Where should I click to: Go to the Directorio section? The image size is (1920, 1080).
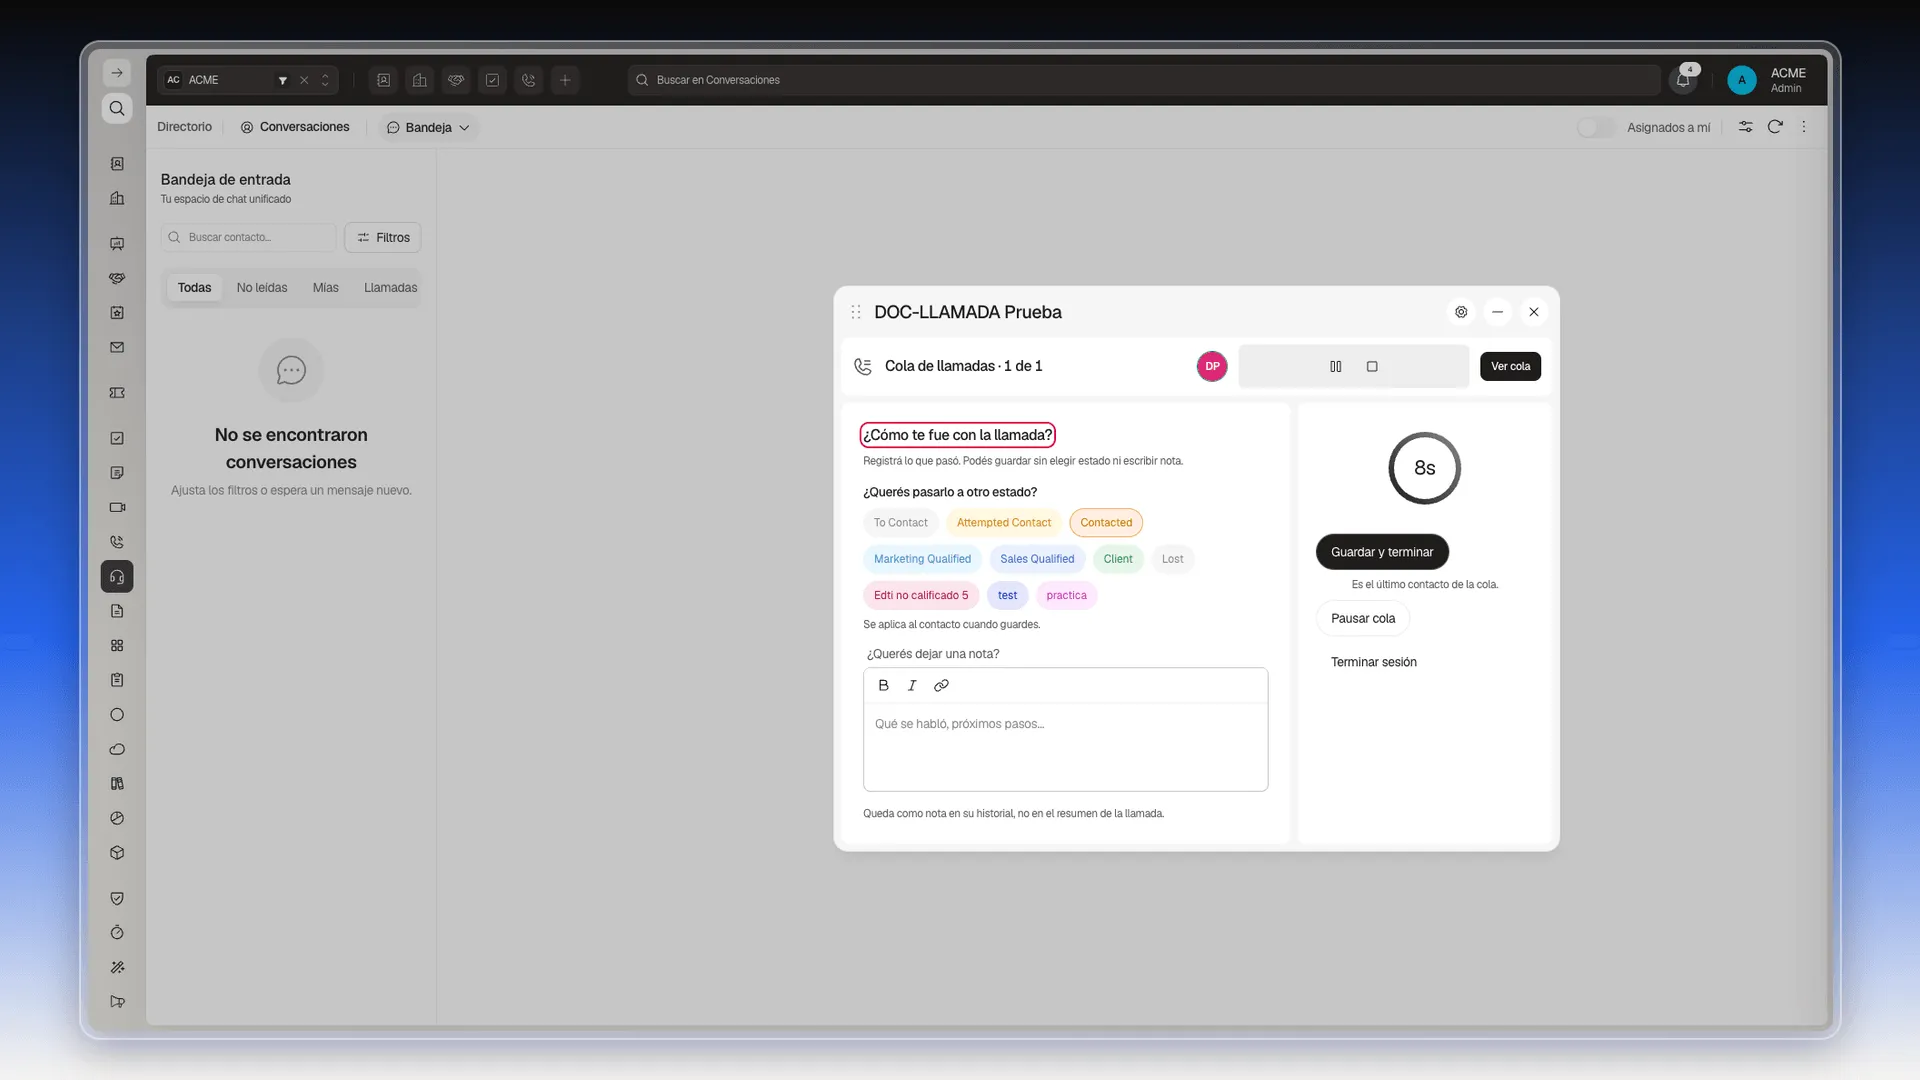point(184,127)
